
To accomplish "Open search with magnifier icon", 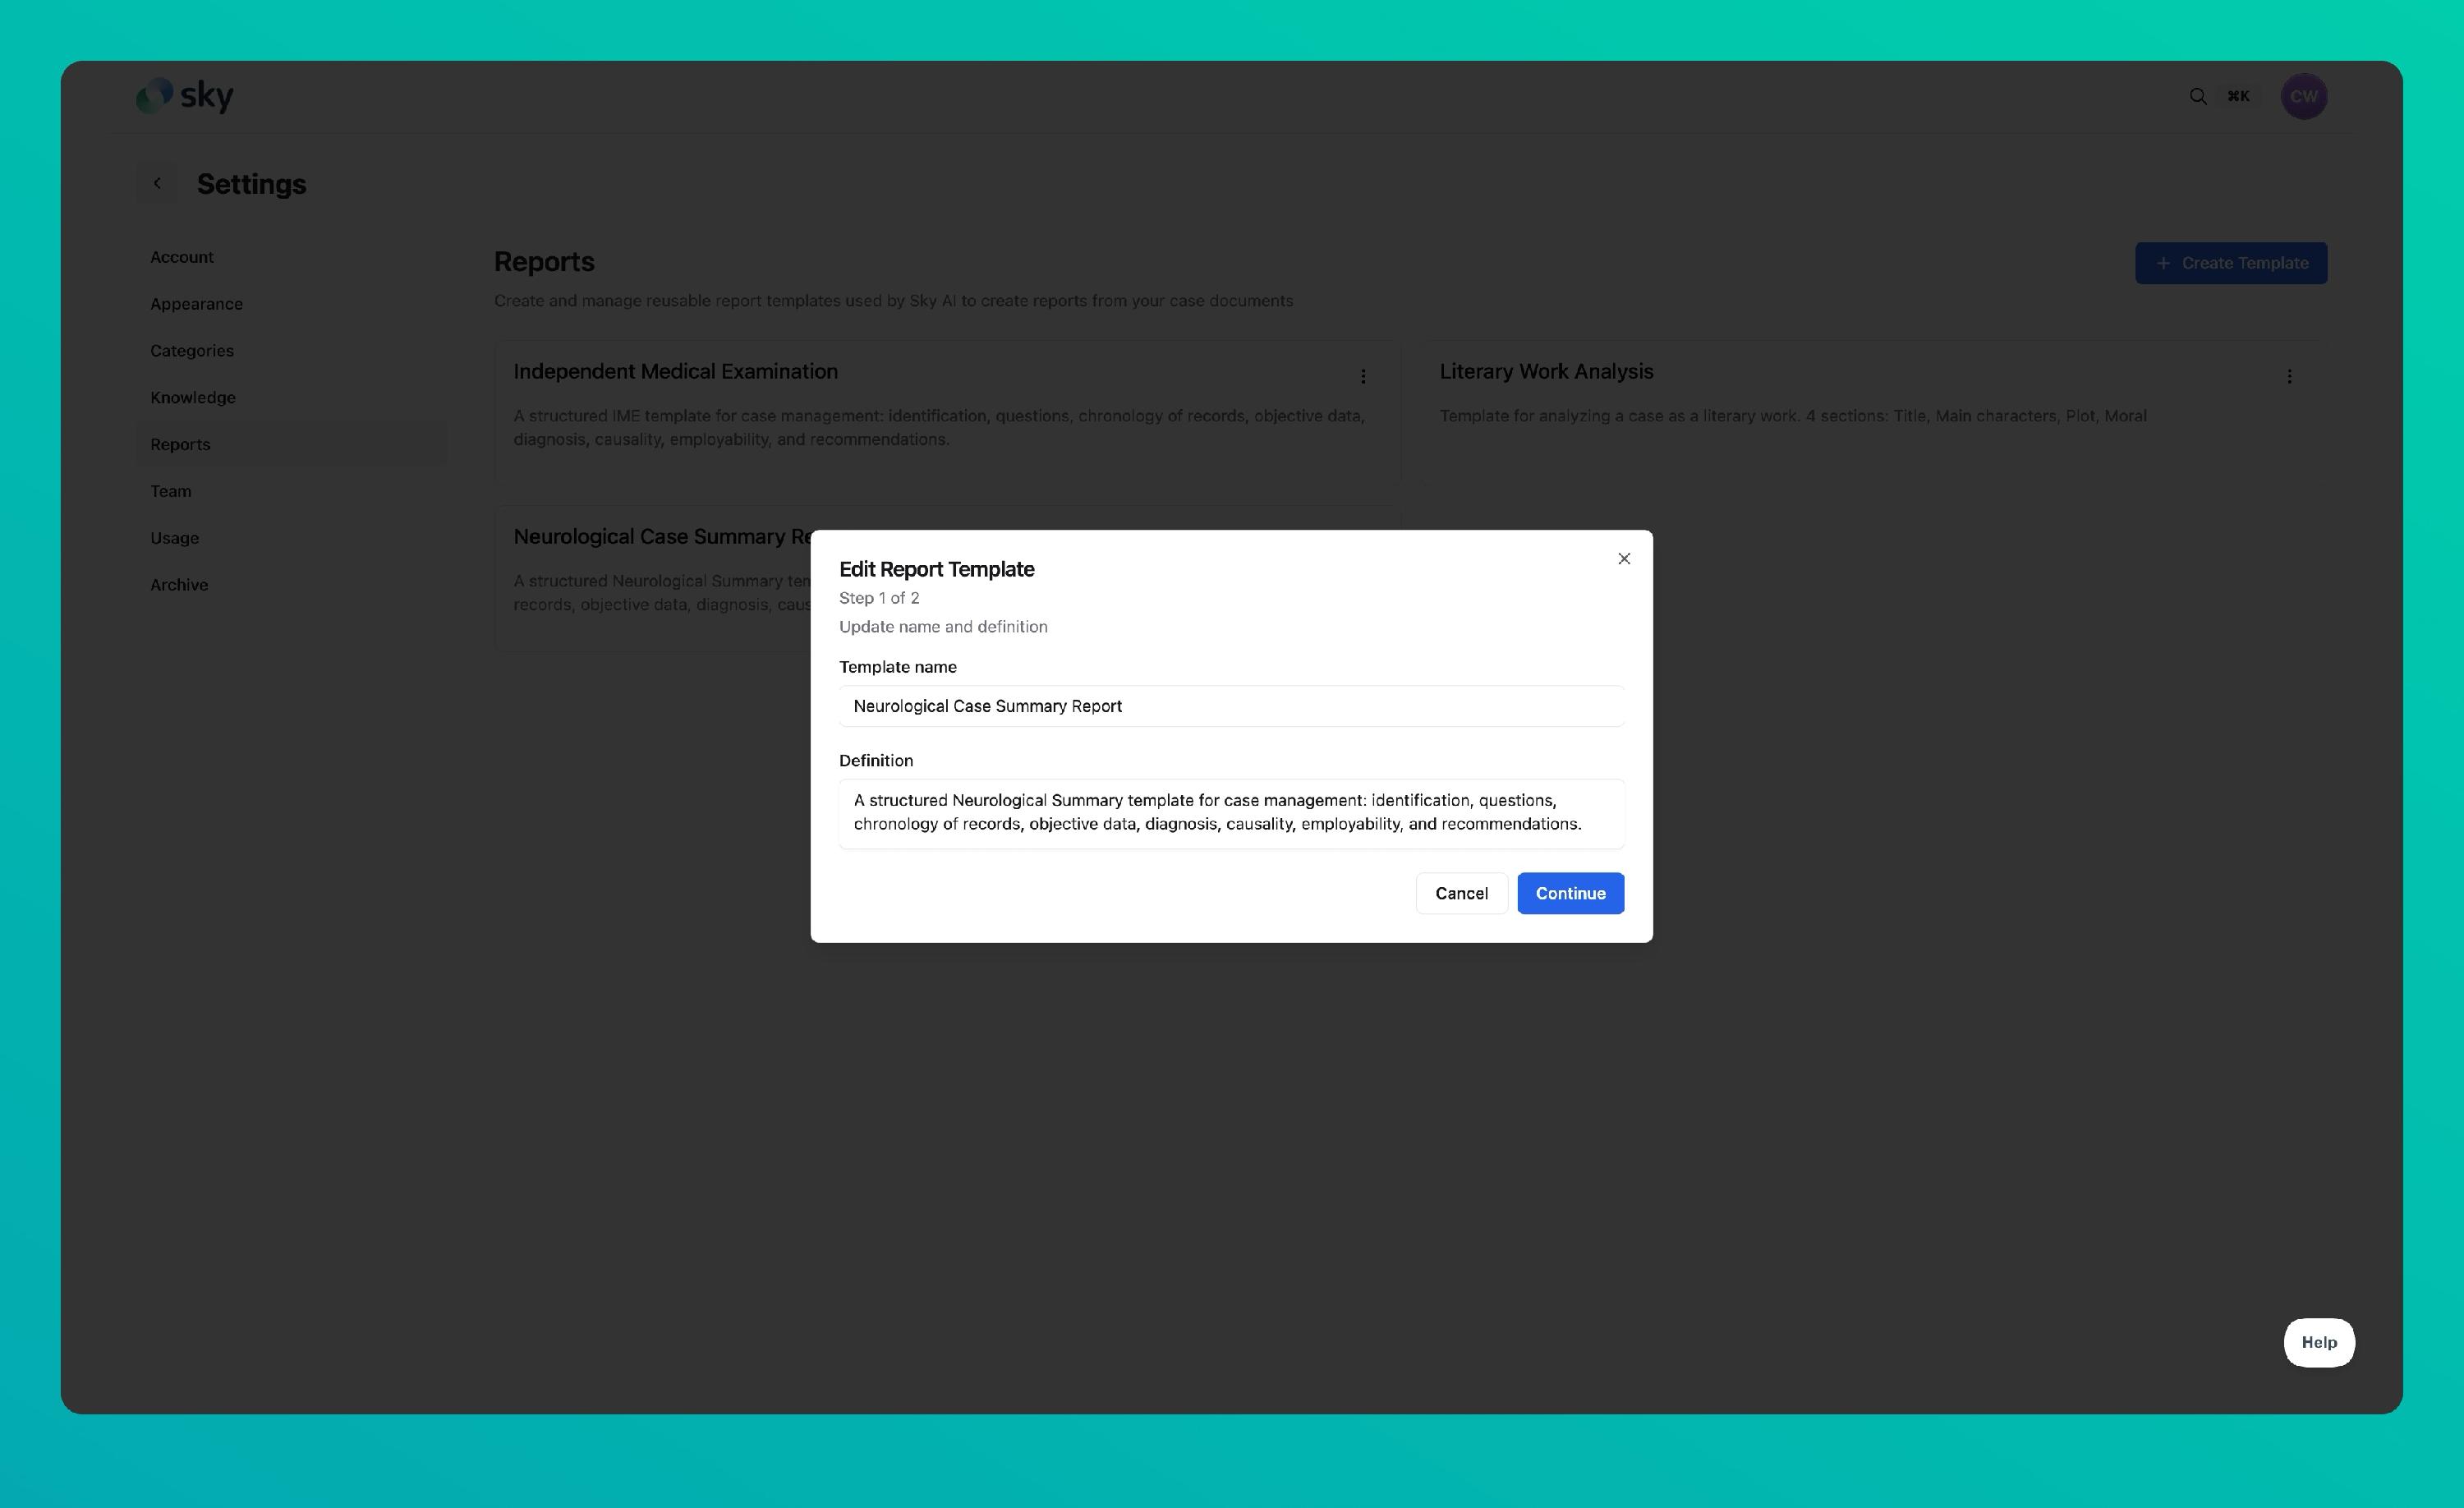I will click(2197, 96).
